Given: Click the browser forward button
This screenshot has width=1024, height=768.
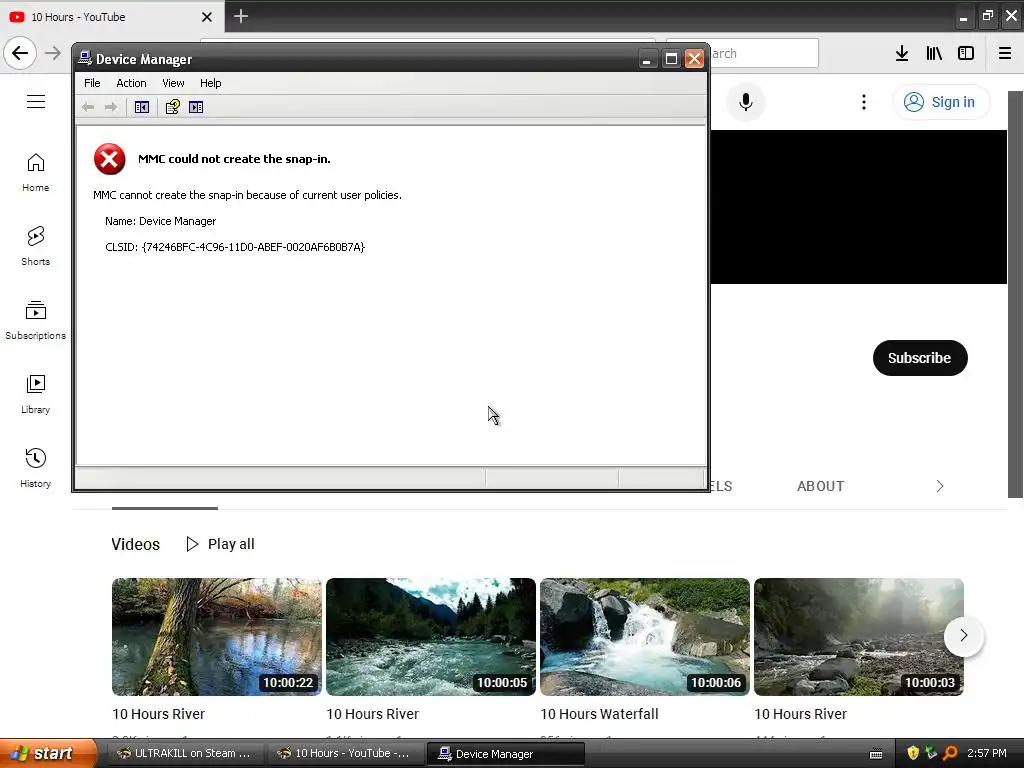Looking at the screenshot, I should [53, 53].
